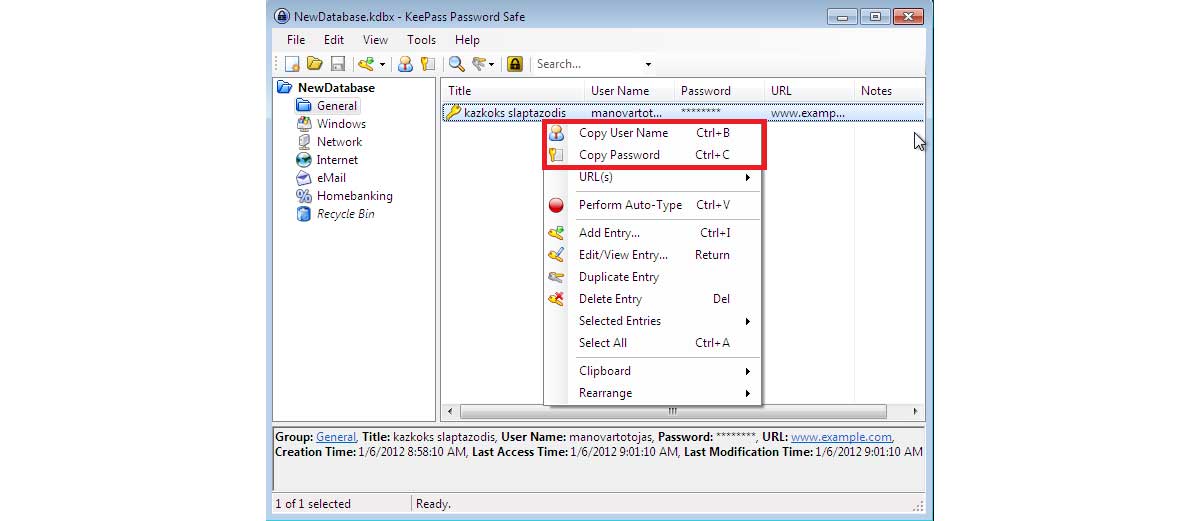Choose Delete Entry from context menu
The image size is (1200, 521).
click(653, 299)
